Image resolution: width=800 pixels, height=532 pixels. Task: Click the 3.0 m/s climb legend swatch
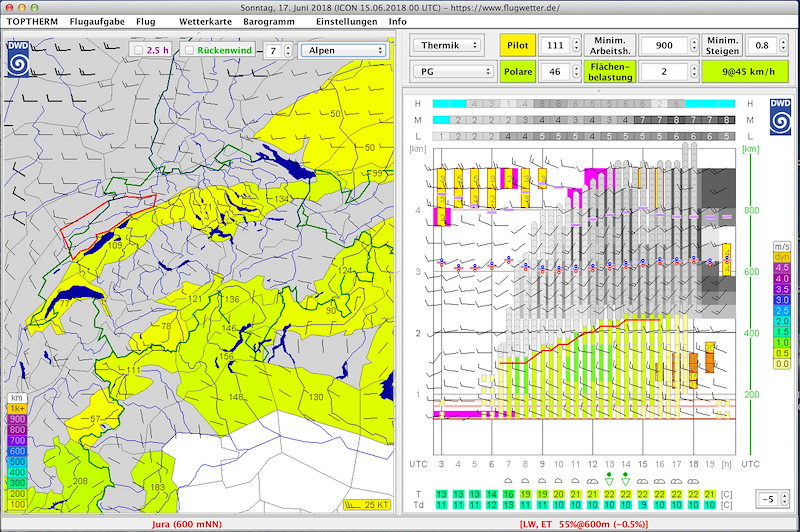click(x=782, y=300)
